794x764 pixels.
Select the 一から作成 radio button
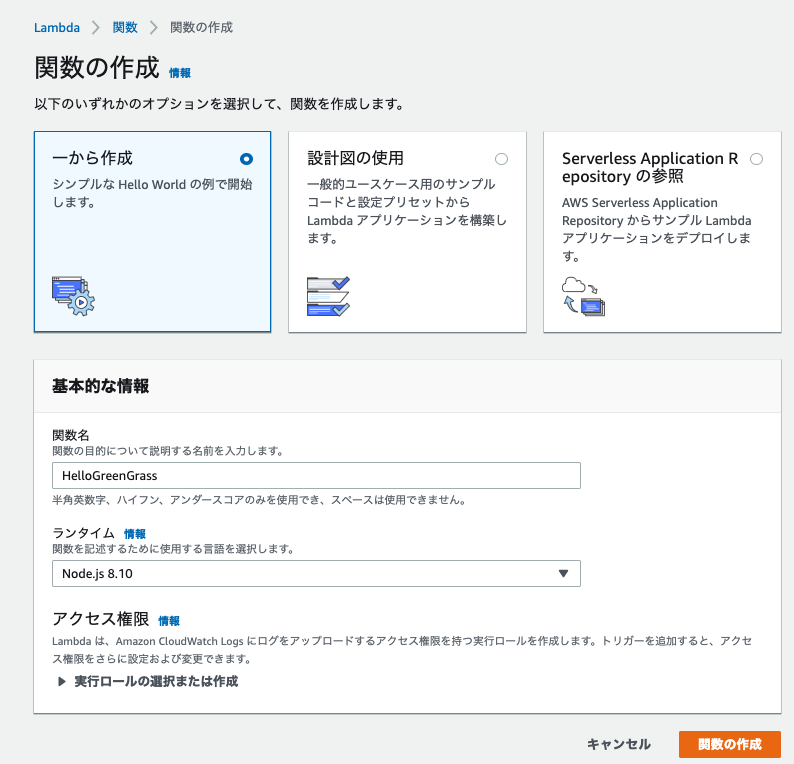click(x=246, y=159)
